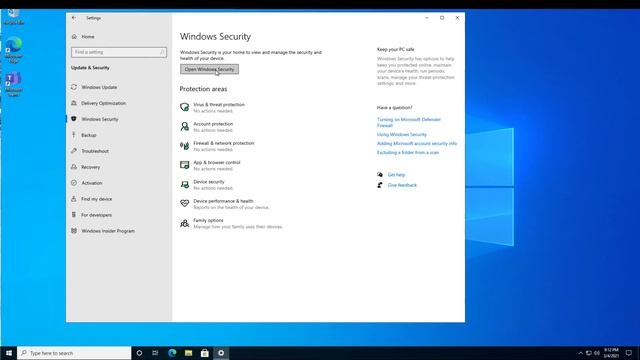The image size is (640, 360).
Task: Click the Activation checkmark sidebar icon
Action: pos(74,182)
